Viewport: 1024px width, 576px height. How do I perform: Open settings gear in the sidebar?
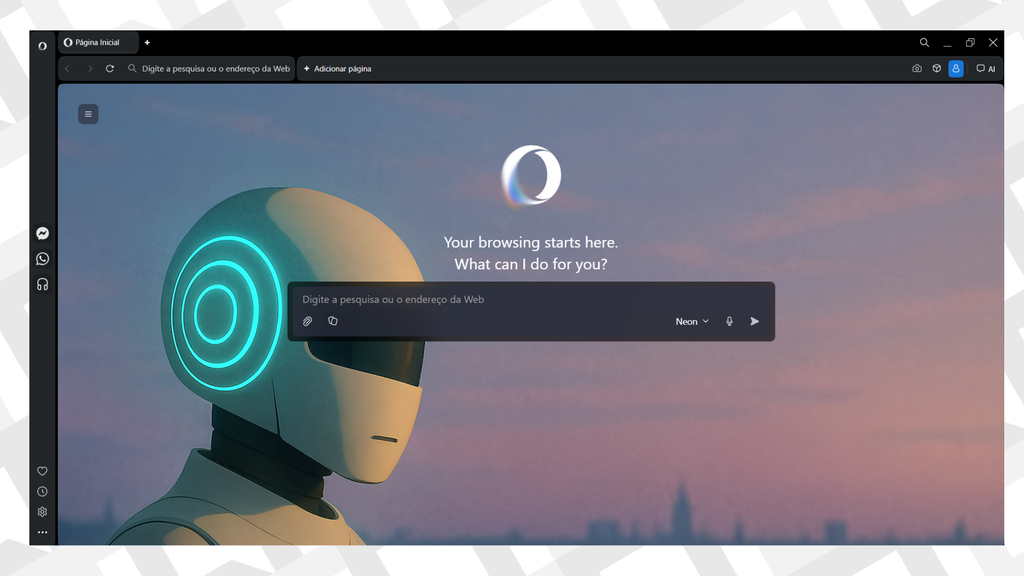pos(42,512)
